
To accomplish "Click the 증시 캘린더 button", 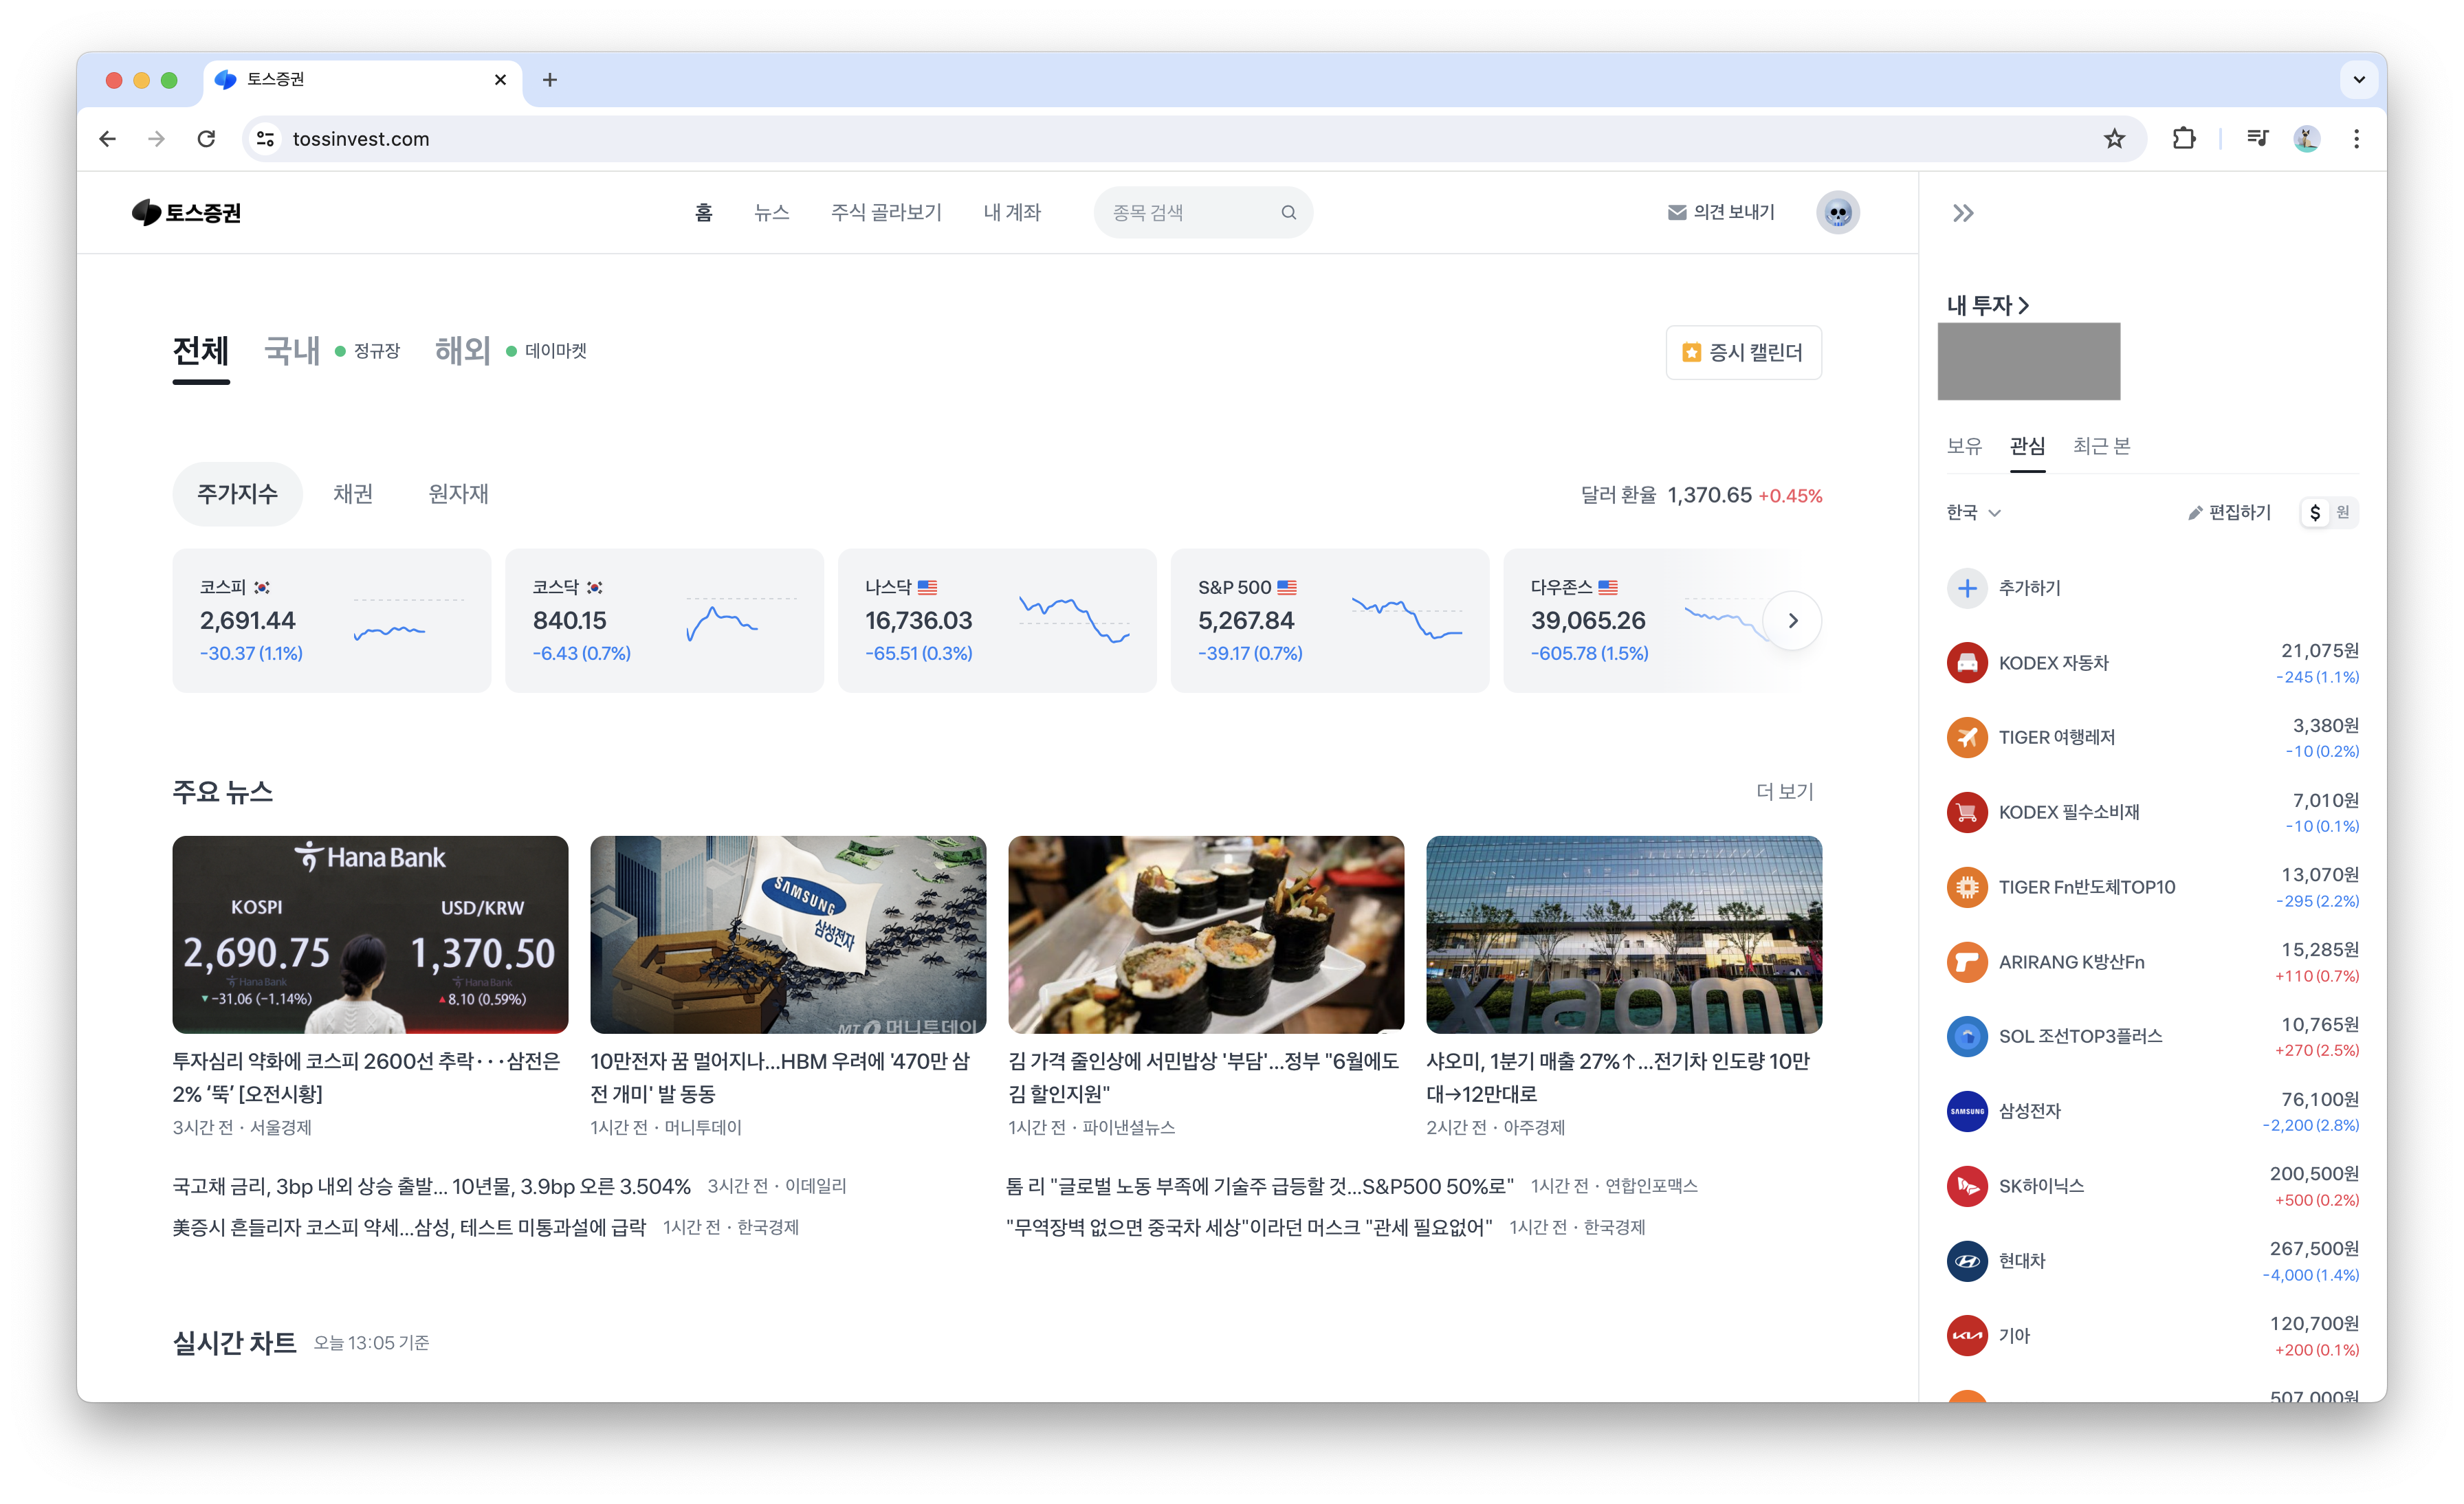I will 1743,352.
